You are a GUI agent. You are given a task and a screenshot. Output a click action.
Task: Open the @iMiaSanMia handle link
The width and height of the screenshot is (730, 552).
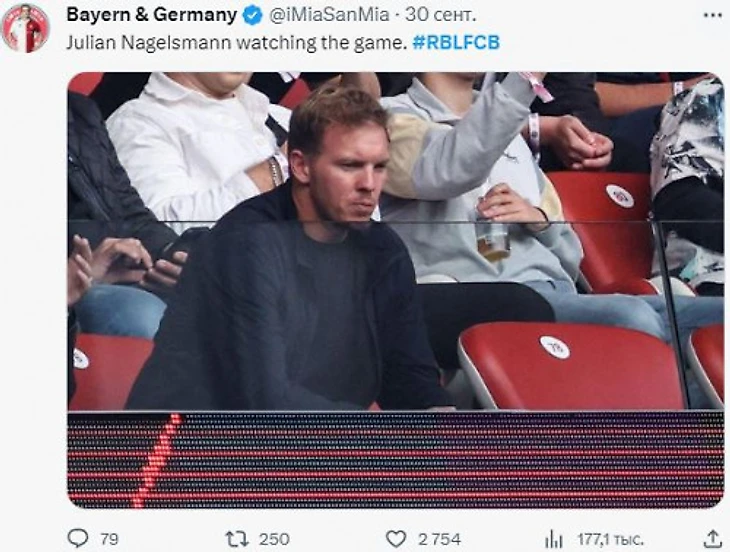329,15
